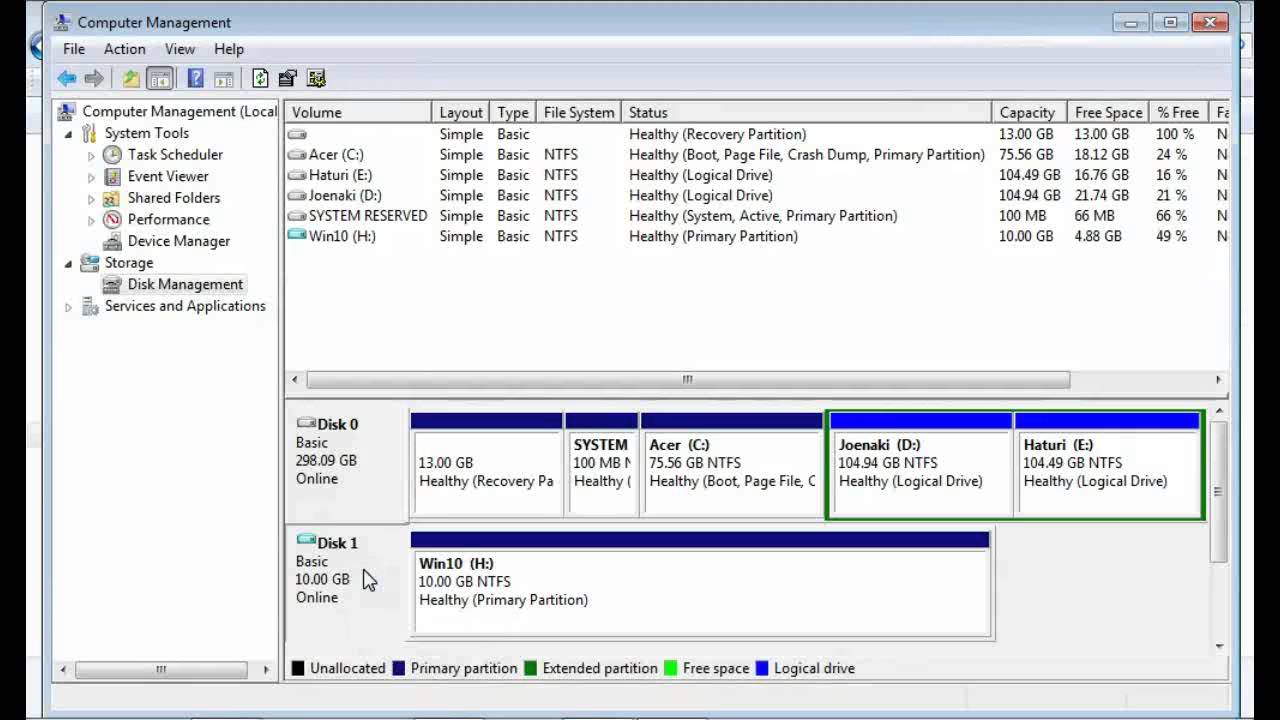
Task: Click the Disk 1 drive icon
Action: pyautogui.click(x=306, y=541)
